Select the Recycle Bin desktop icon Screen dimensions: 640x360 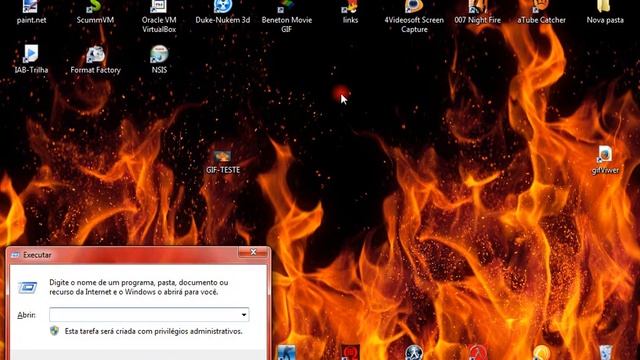(605, 352)
